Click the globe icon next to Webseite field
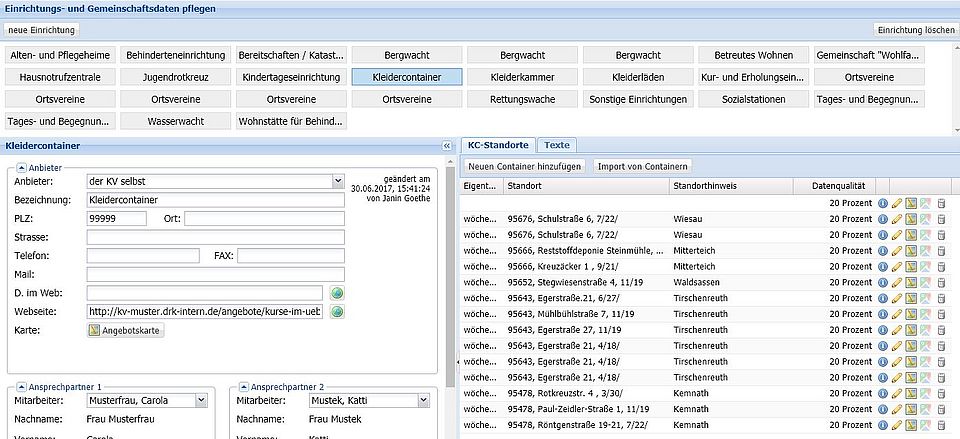960x439 pixels. [337, 312]
